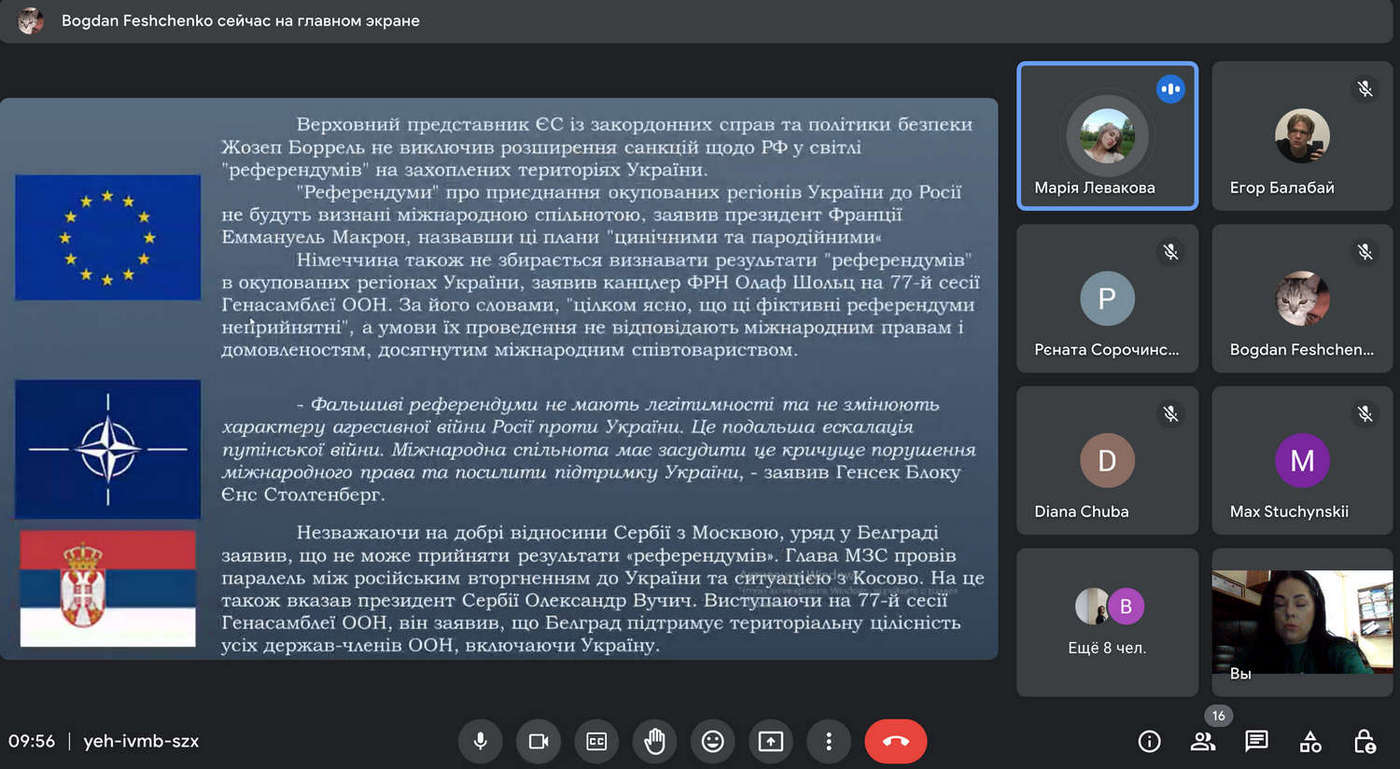Open the emoji reactions panel
This screenshot has width=1400, height=769.
click(712, 741)
